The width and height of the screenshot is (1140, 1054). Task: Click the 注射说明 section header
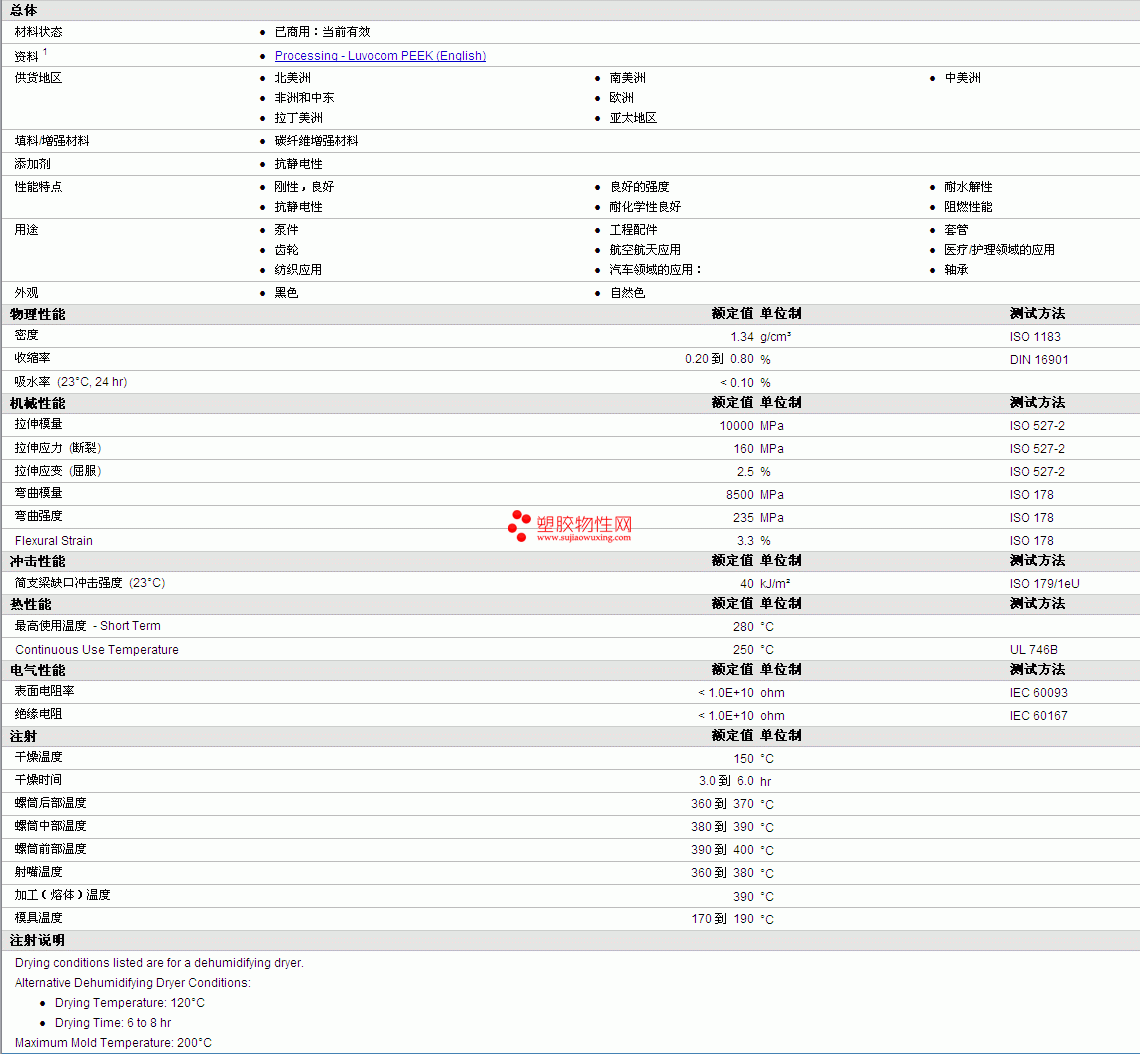pyautogui.click(x=38, y=940)
